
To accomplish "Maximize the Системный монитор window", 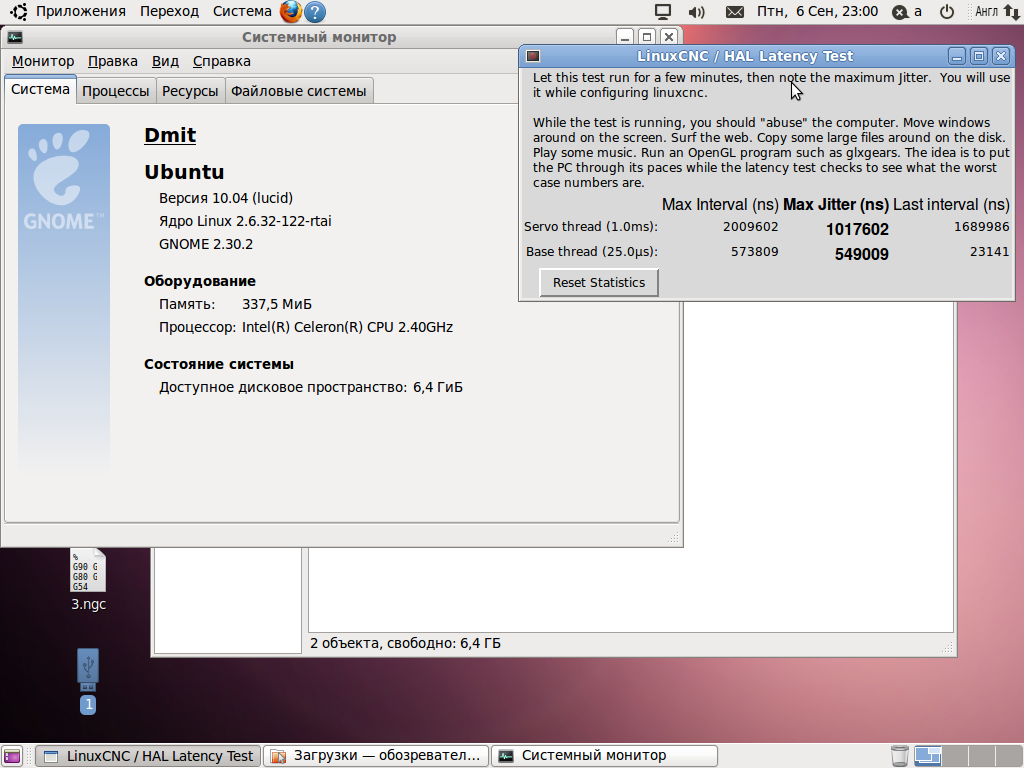I will (647, 37).
